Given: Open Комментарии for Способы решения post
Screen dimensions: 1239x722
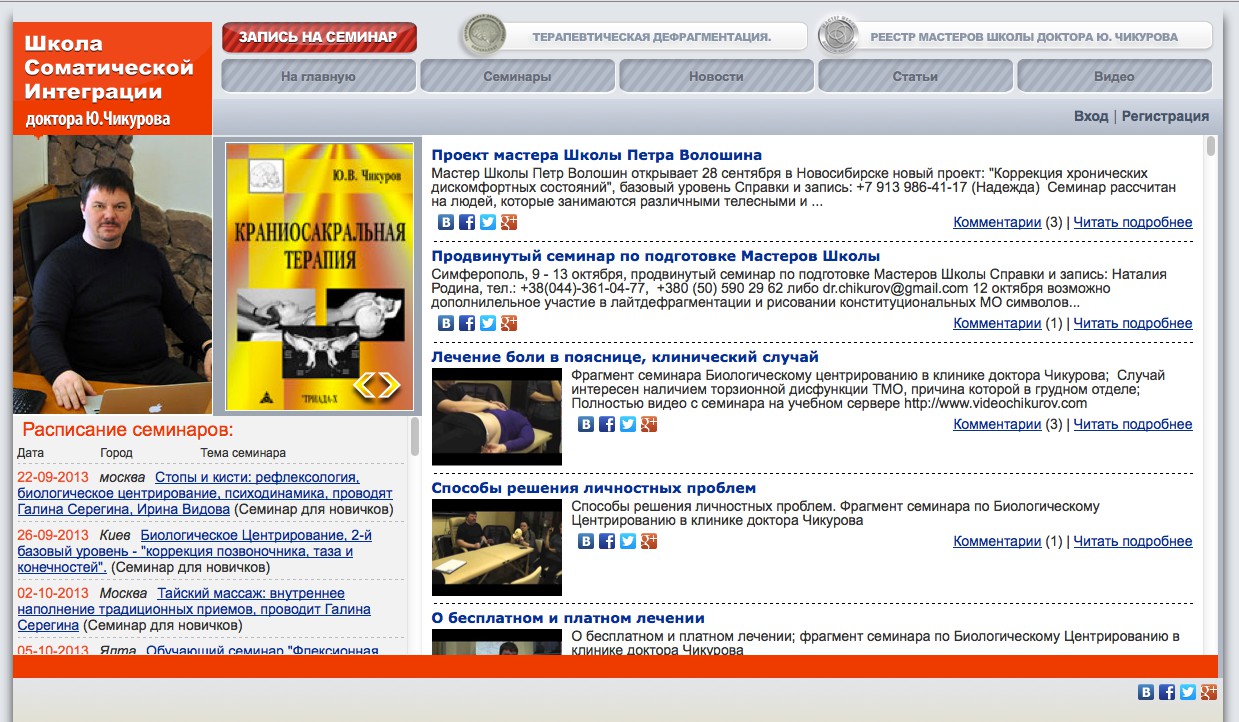Looking at the screenshot, I should coord(997,541).
